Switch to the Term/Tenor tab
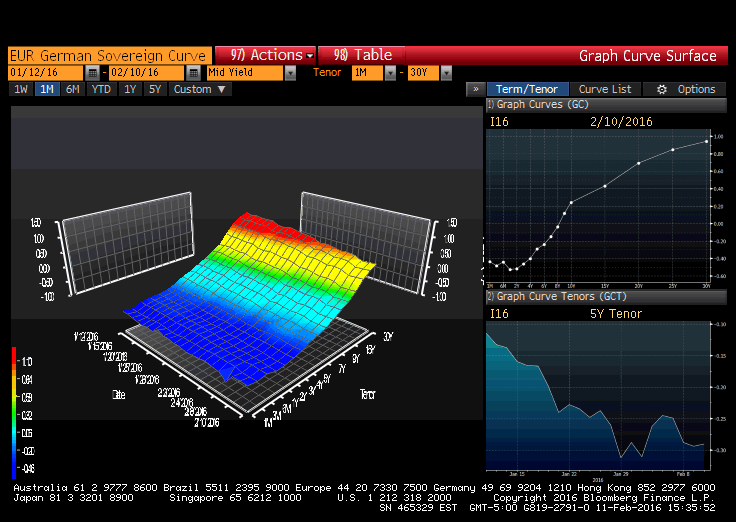736x522 pixels. pyautogui.click(x=527, y=89)
